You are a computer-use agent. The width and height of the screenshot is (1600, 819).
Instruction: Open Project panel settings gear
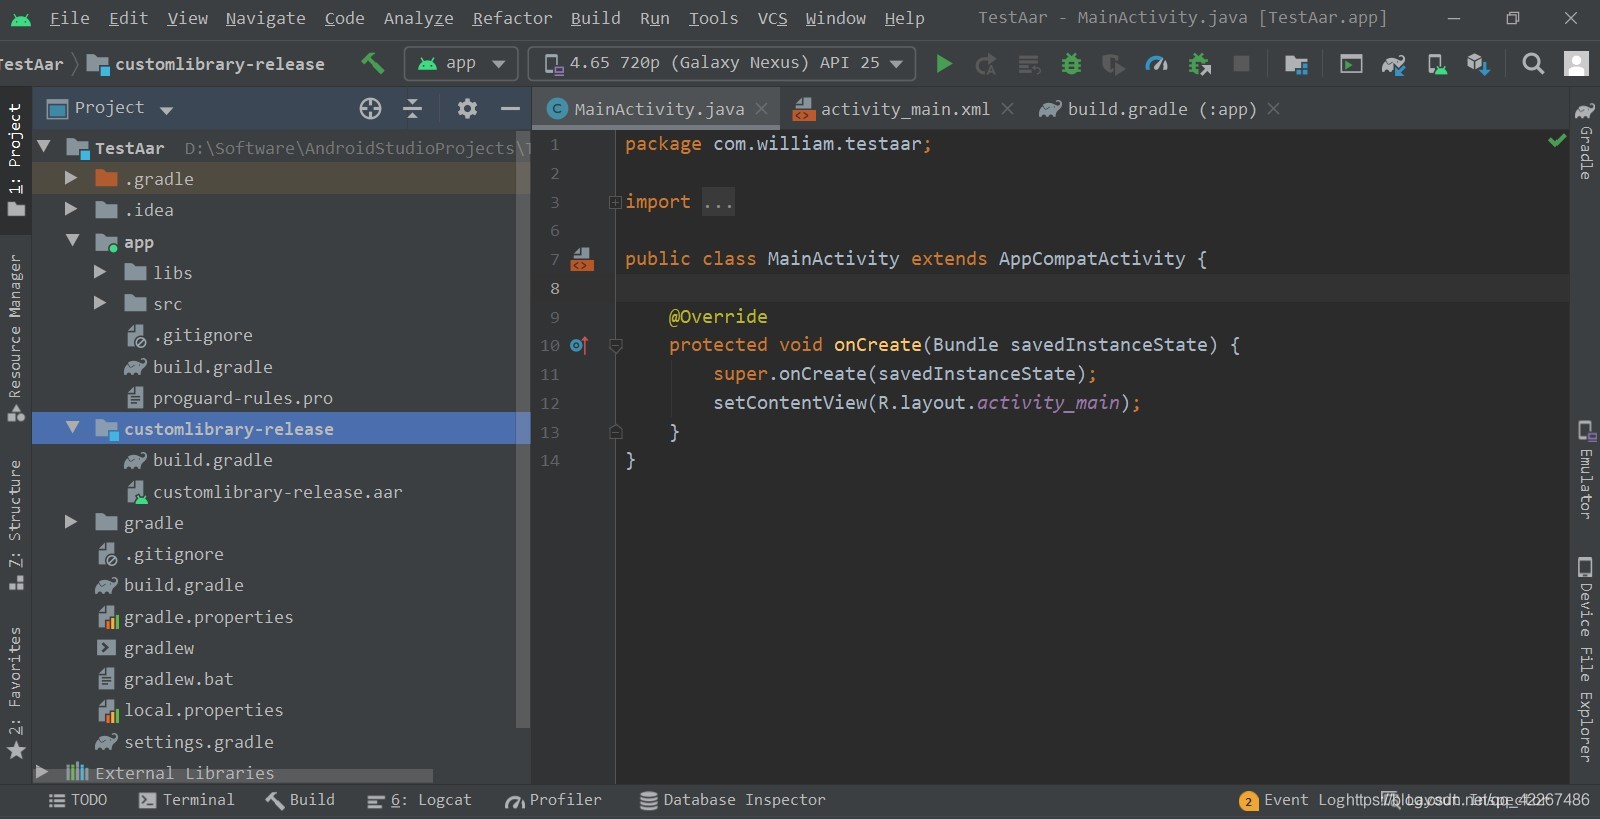pos(467,108)
